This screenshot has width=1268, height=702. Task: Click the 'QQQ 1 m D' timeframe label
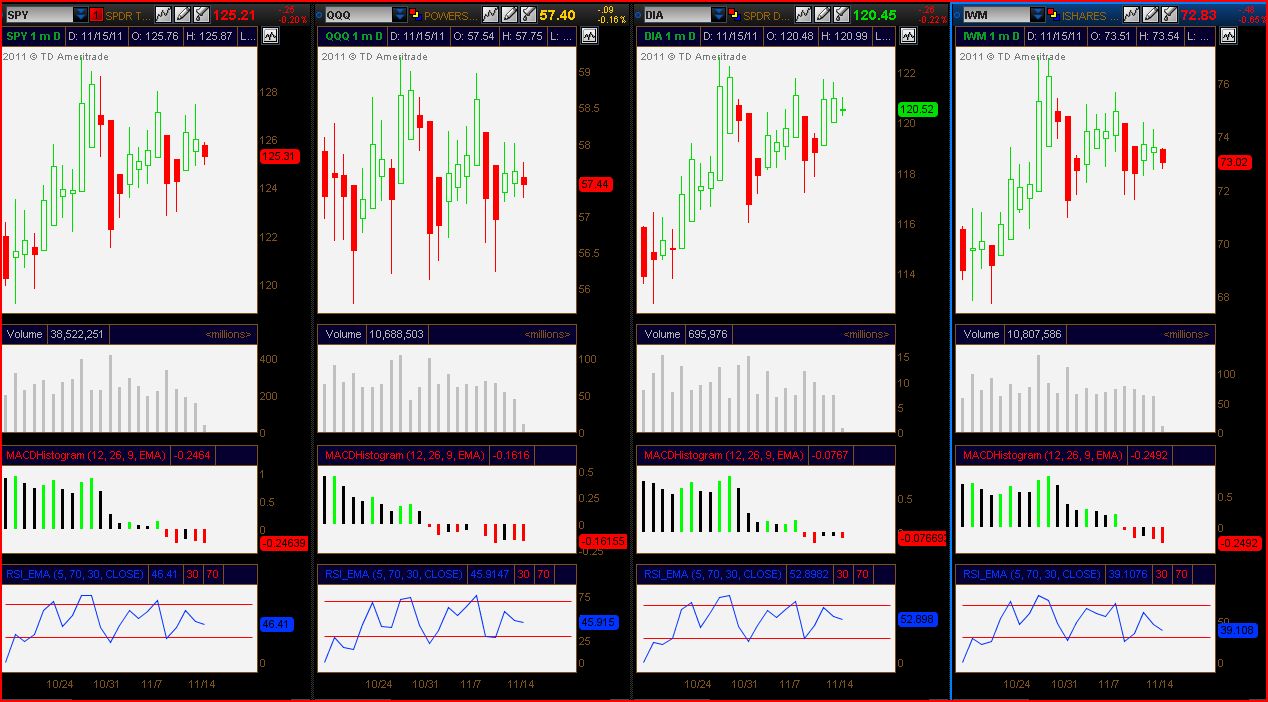(353, 35)
